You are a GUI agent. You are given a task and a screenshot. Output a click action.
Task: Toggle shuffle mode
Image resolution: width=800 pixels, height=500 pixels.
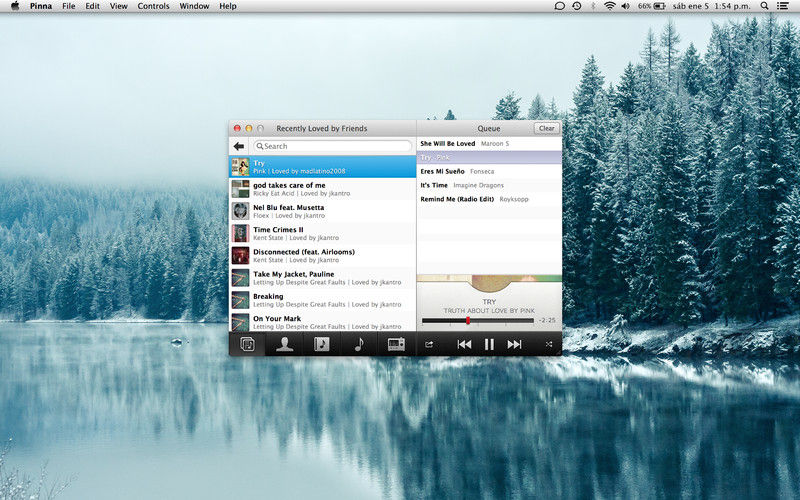pyautogui.click(x=549, y=344)
